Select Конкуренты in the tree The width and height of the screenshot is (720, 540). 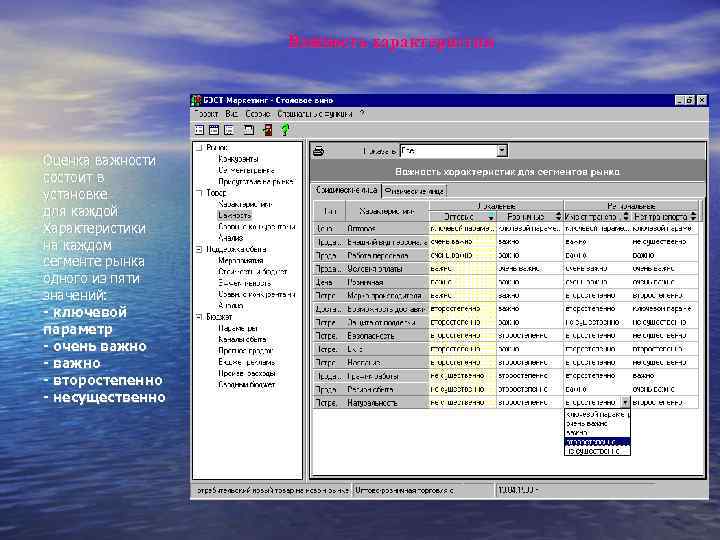[239, 159]
